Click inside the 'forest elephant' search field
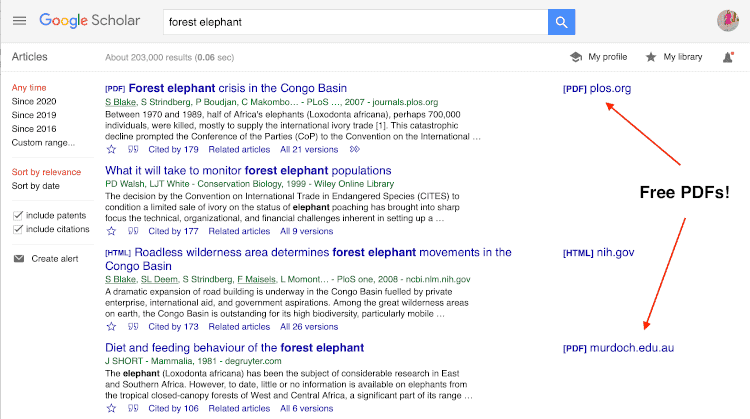 pyautogui.click(x=355, y=22)
